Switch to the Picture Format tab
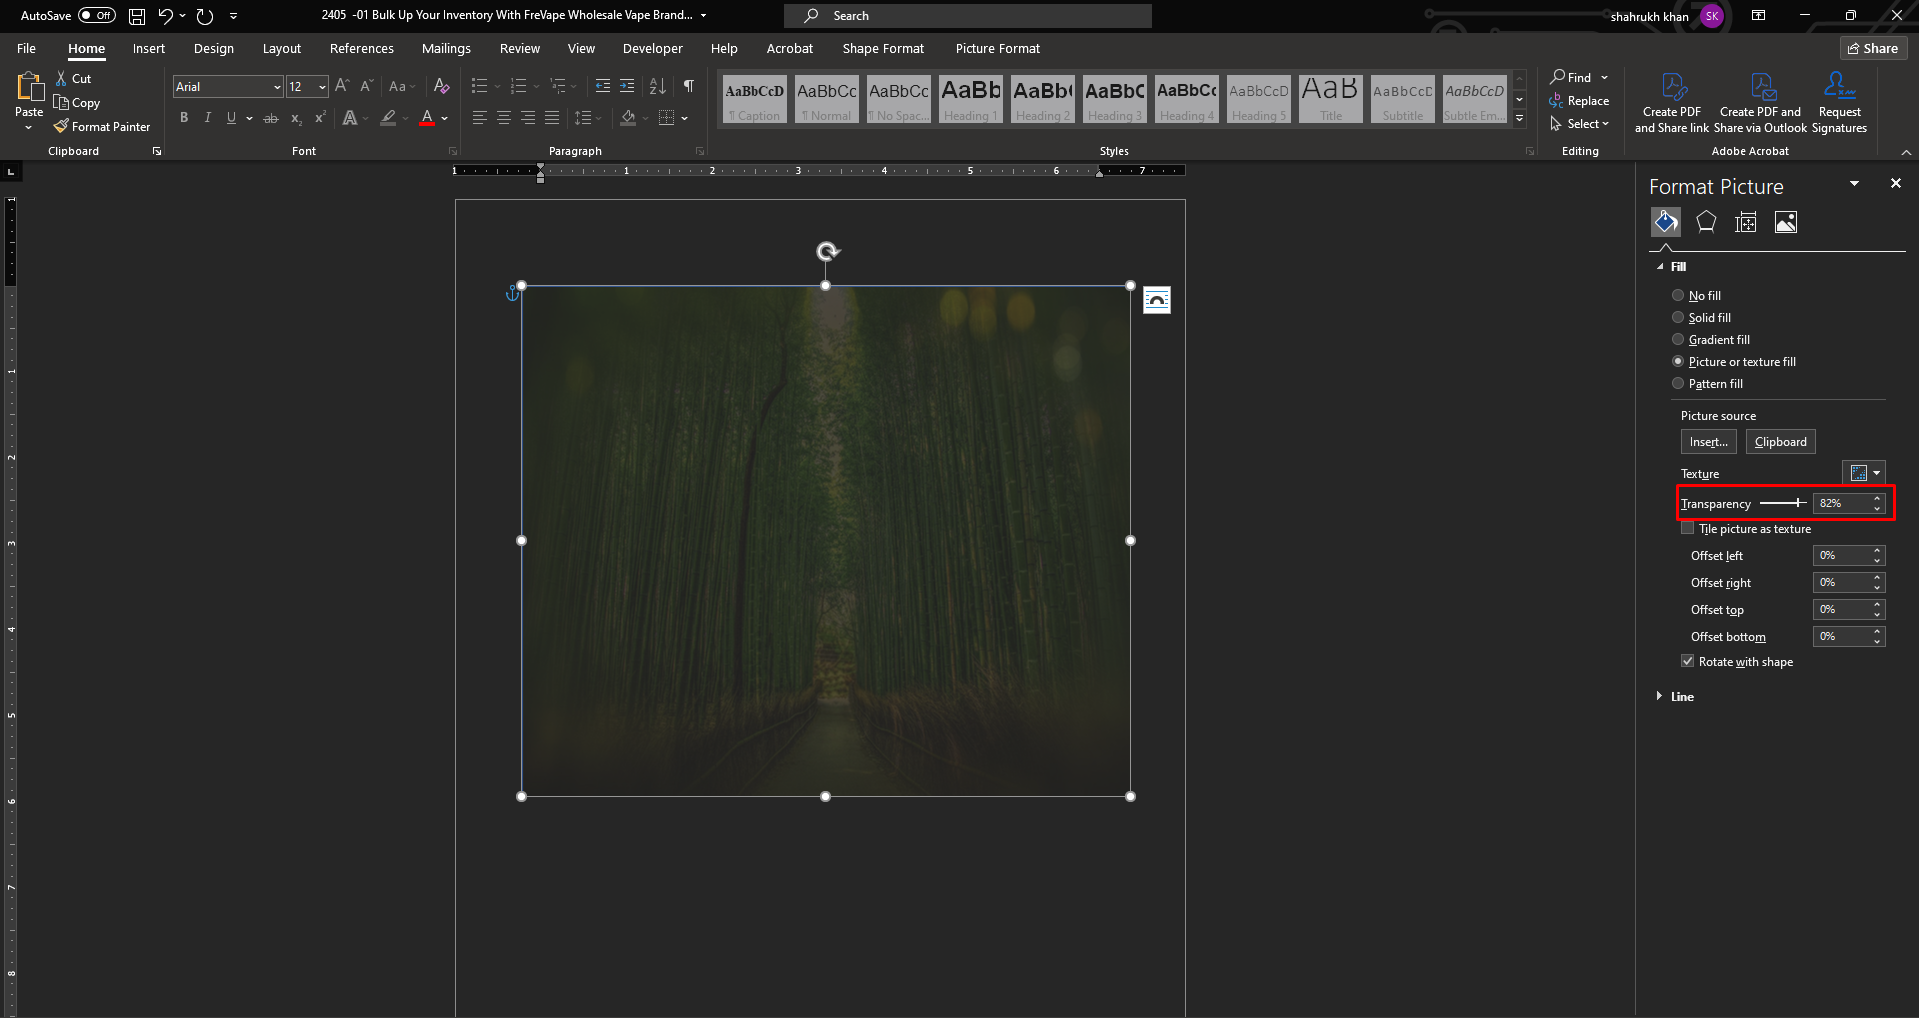 point(997,48)
